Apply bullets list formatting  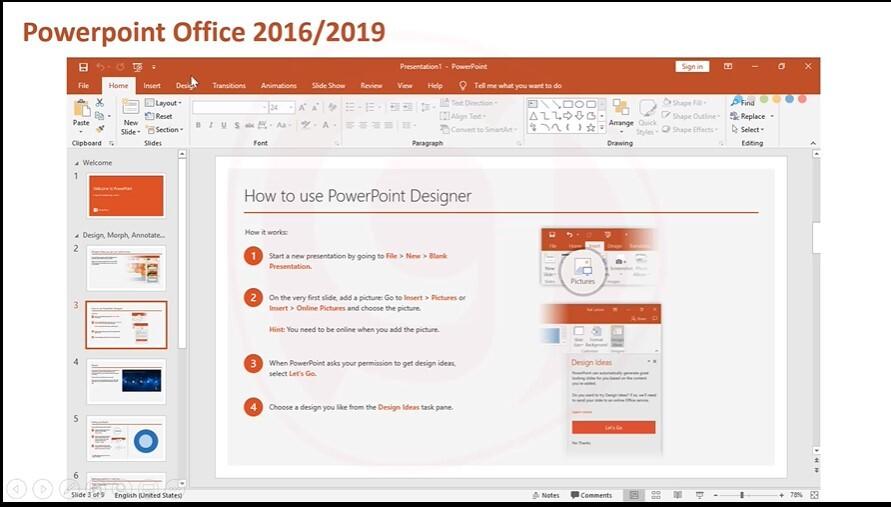tap(352, 107)
